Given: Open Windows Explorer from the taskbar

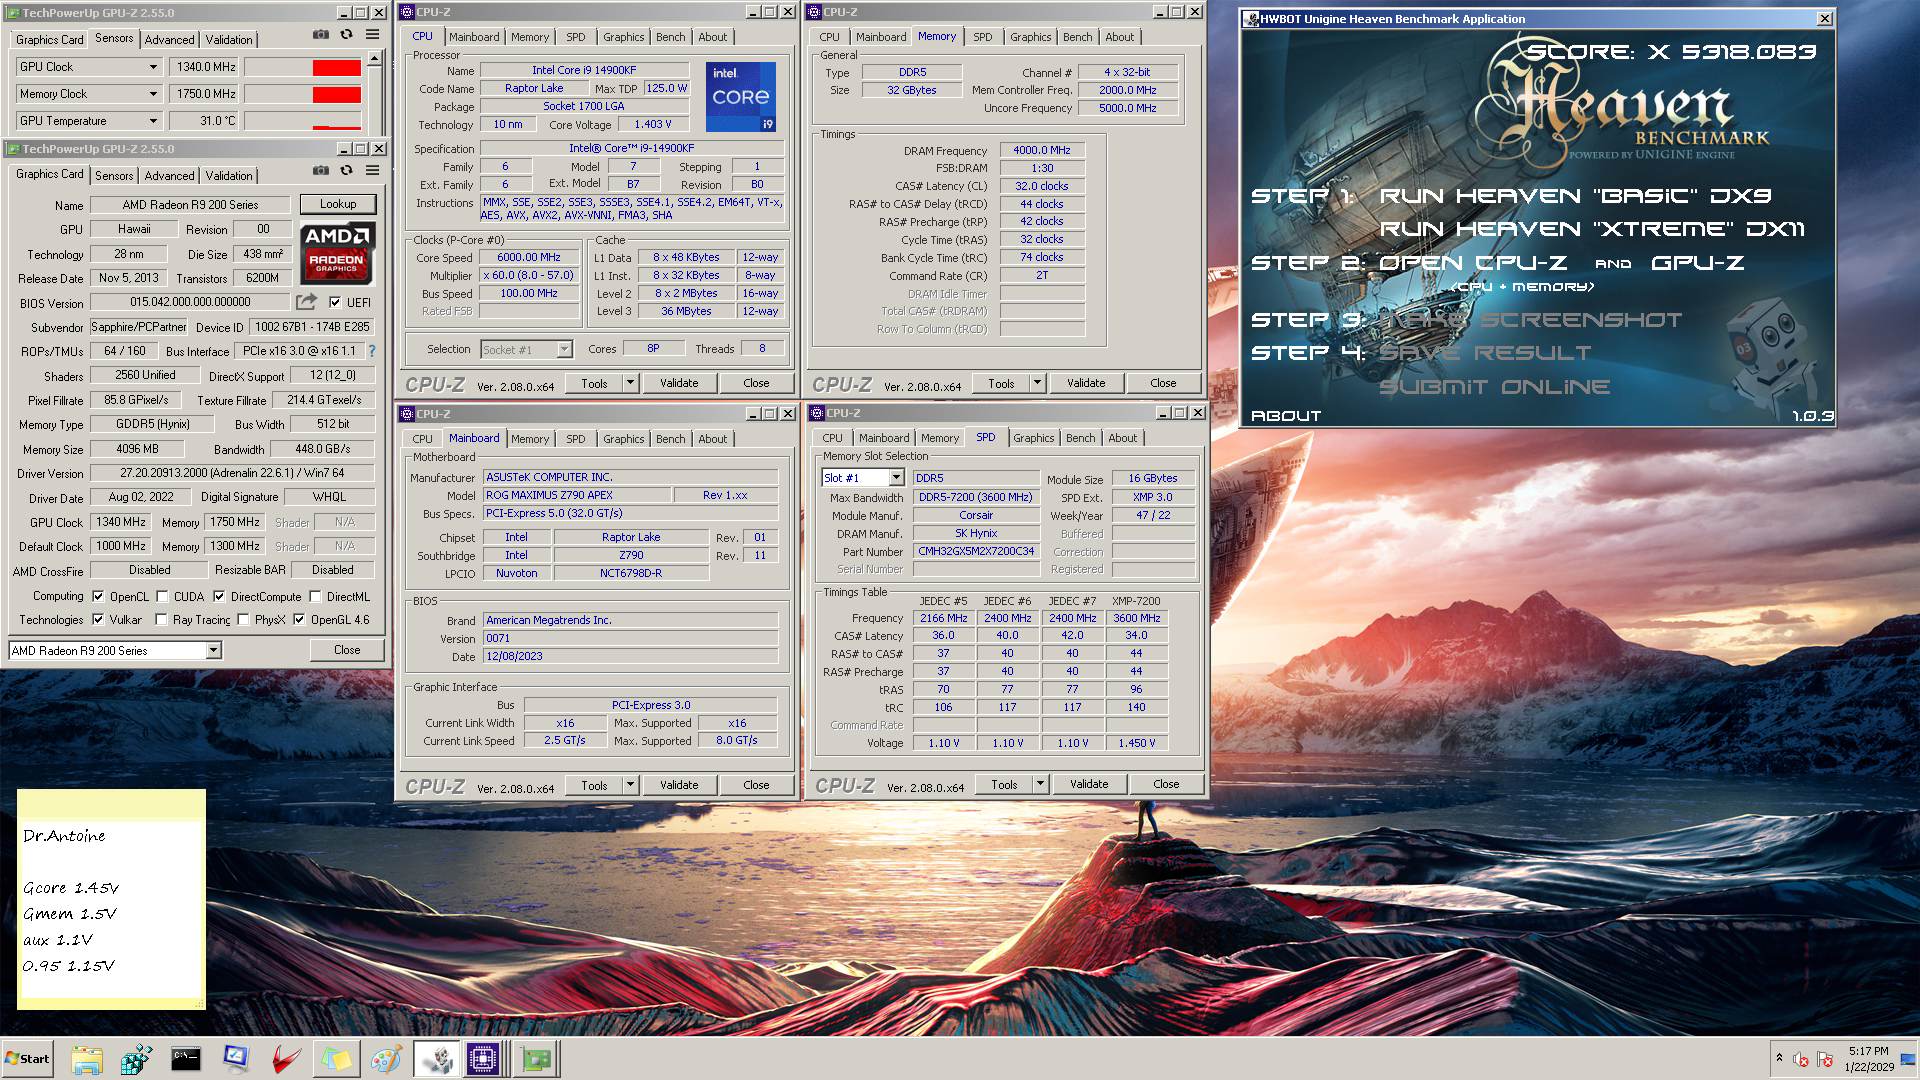Looking at the screenshot, I should (x=87, y=1059).
